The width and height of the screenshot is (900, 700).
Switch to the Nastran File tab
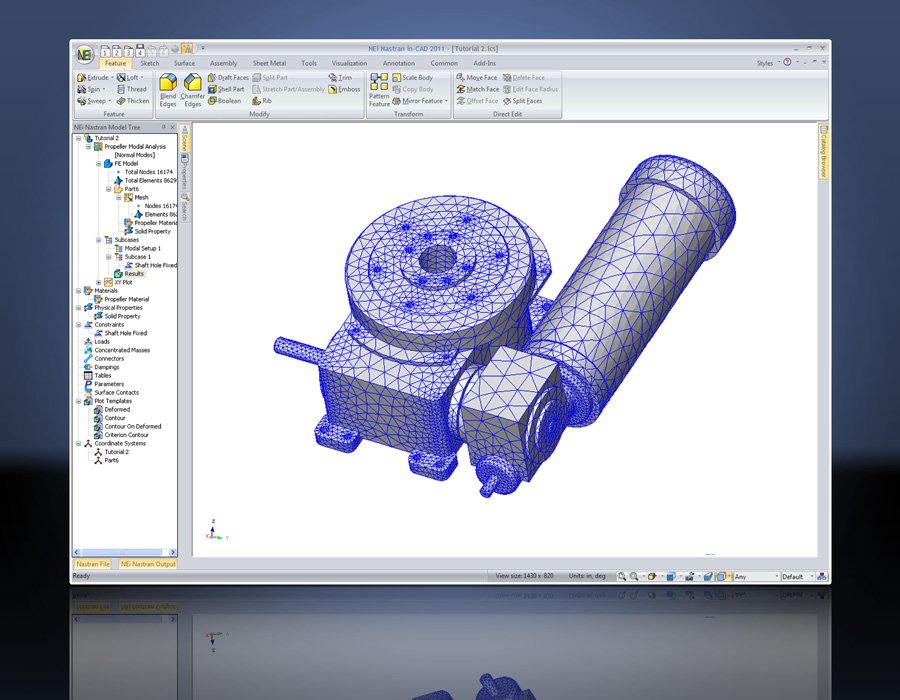click(x=93, y=564)
